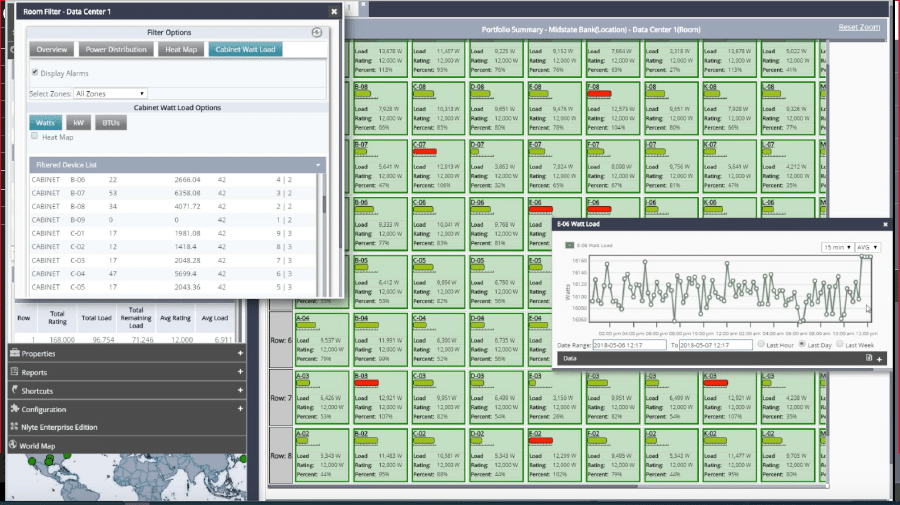Open the 15 min interval dropdown

(835, 247)
